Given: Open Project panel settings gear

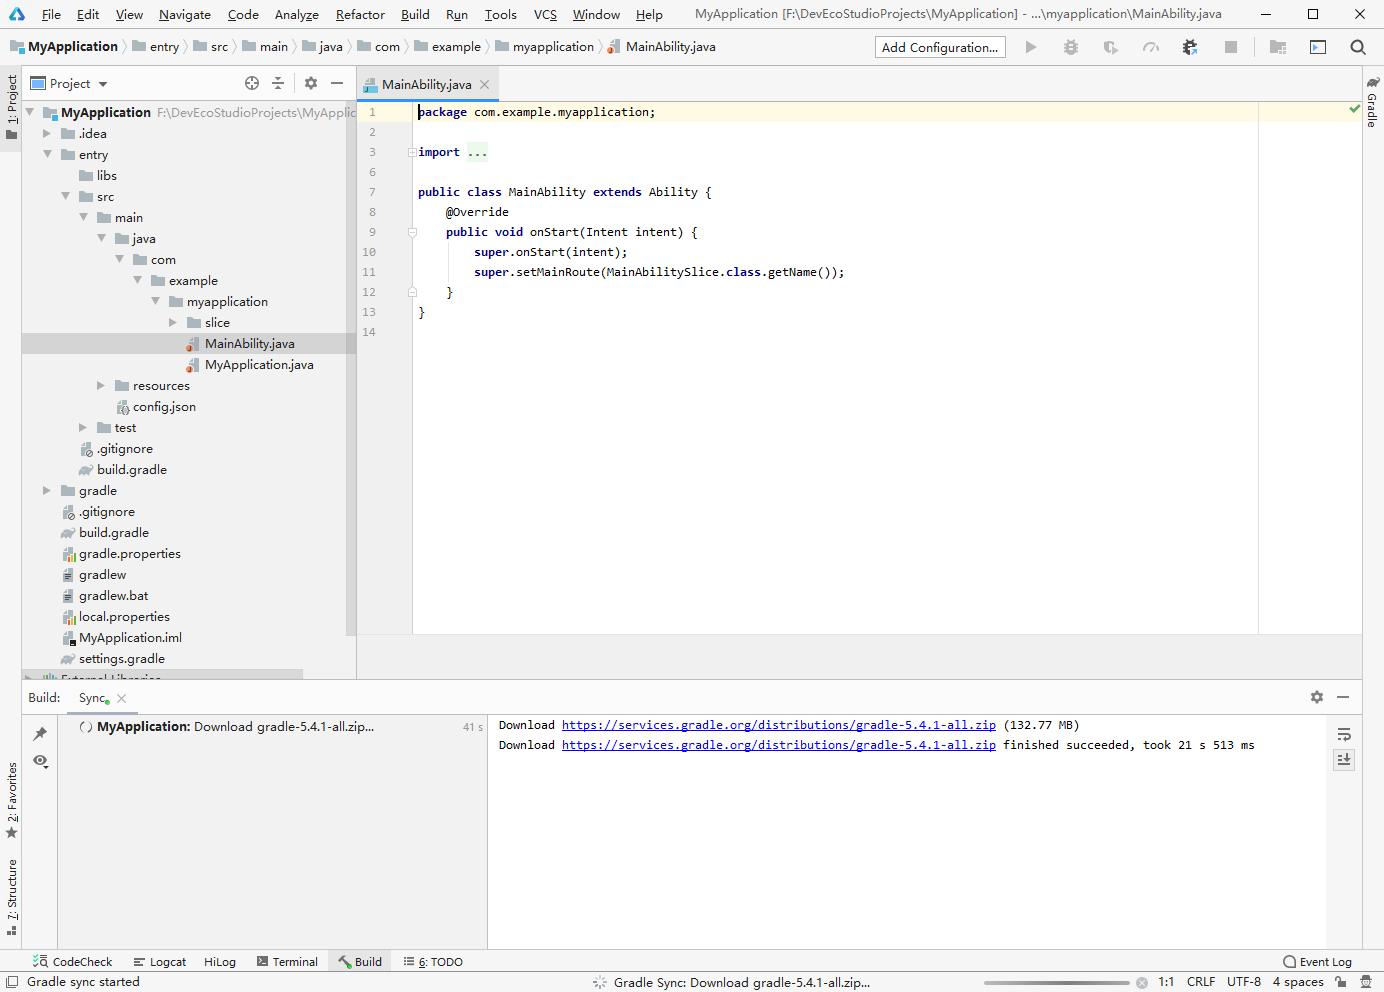Looking at the screenshot, I should [311, 83].
